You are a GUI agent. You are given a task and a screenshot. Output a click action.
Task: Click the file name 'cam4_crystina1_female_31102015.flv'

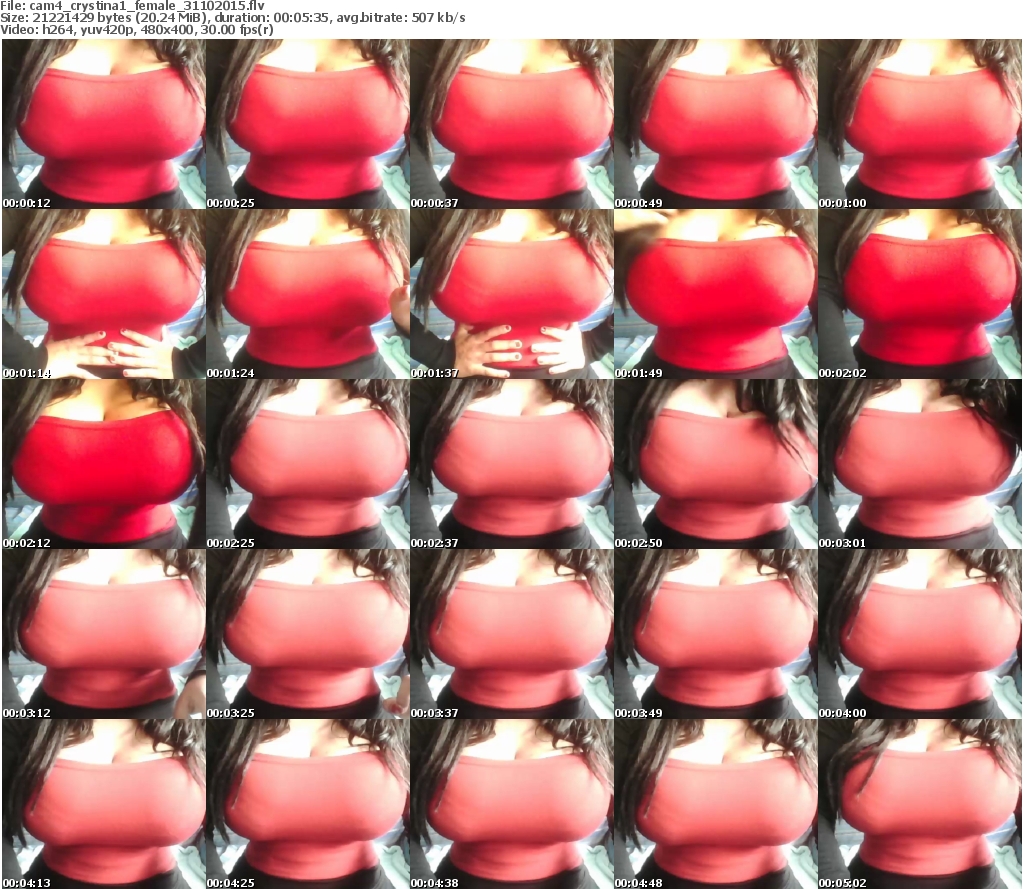[147, 6]
